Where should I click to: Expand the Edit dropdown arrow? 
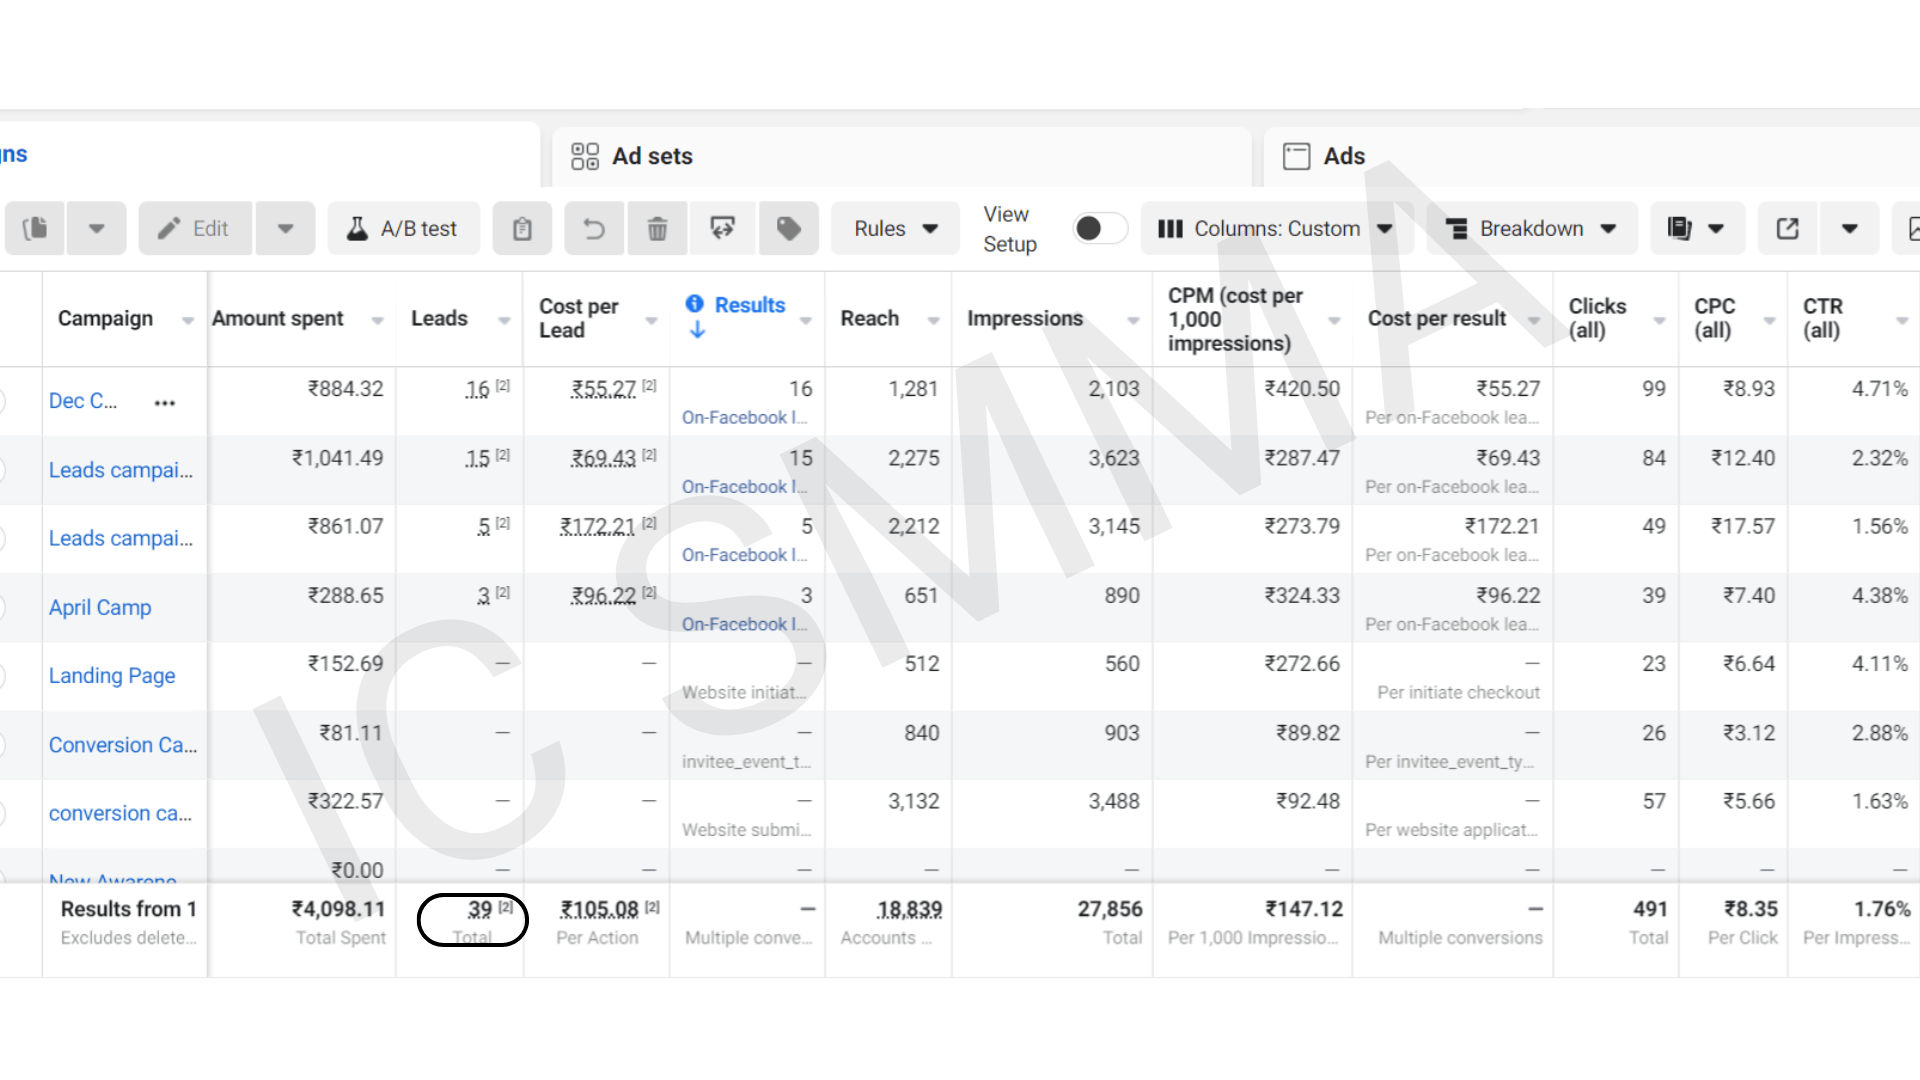pos(286,229)
